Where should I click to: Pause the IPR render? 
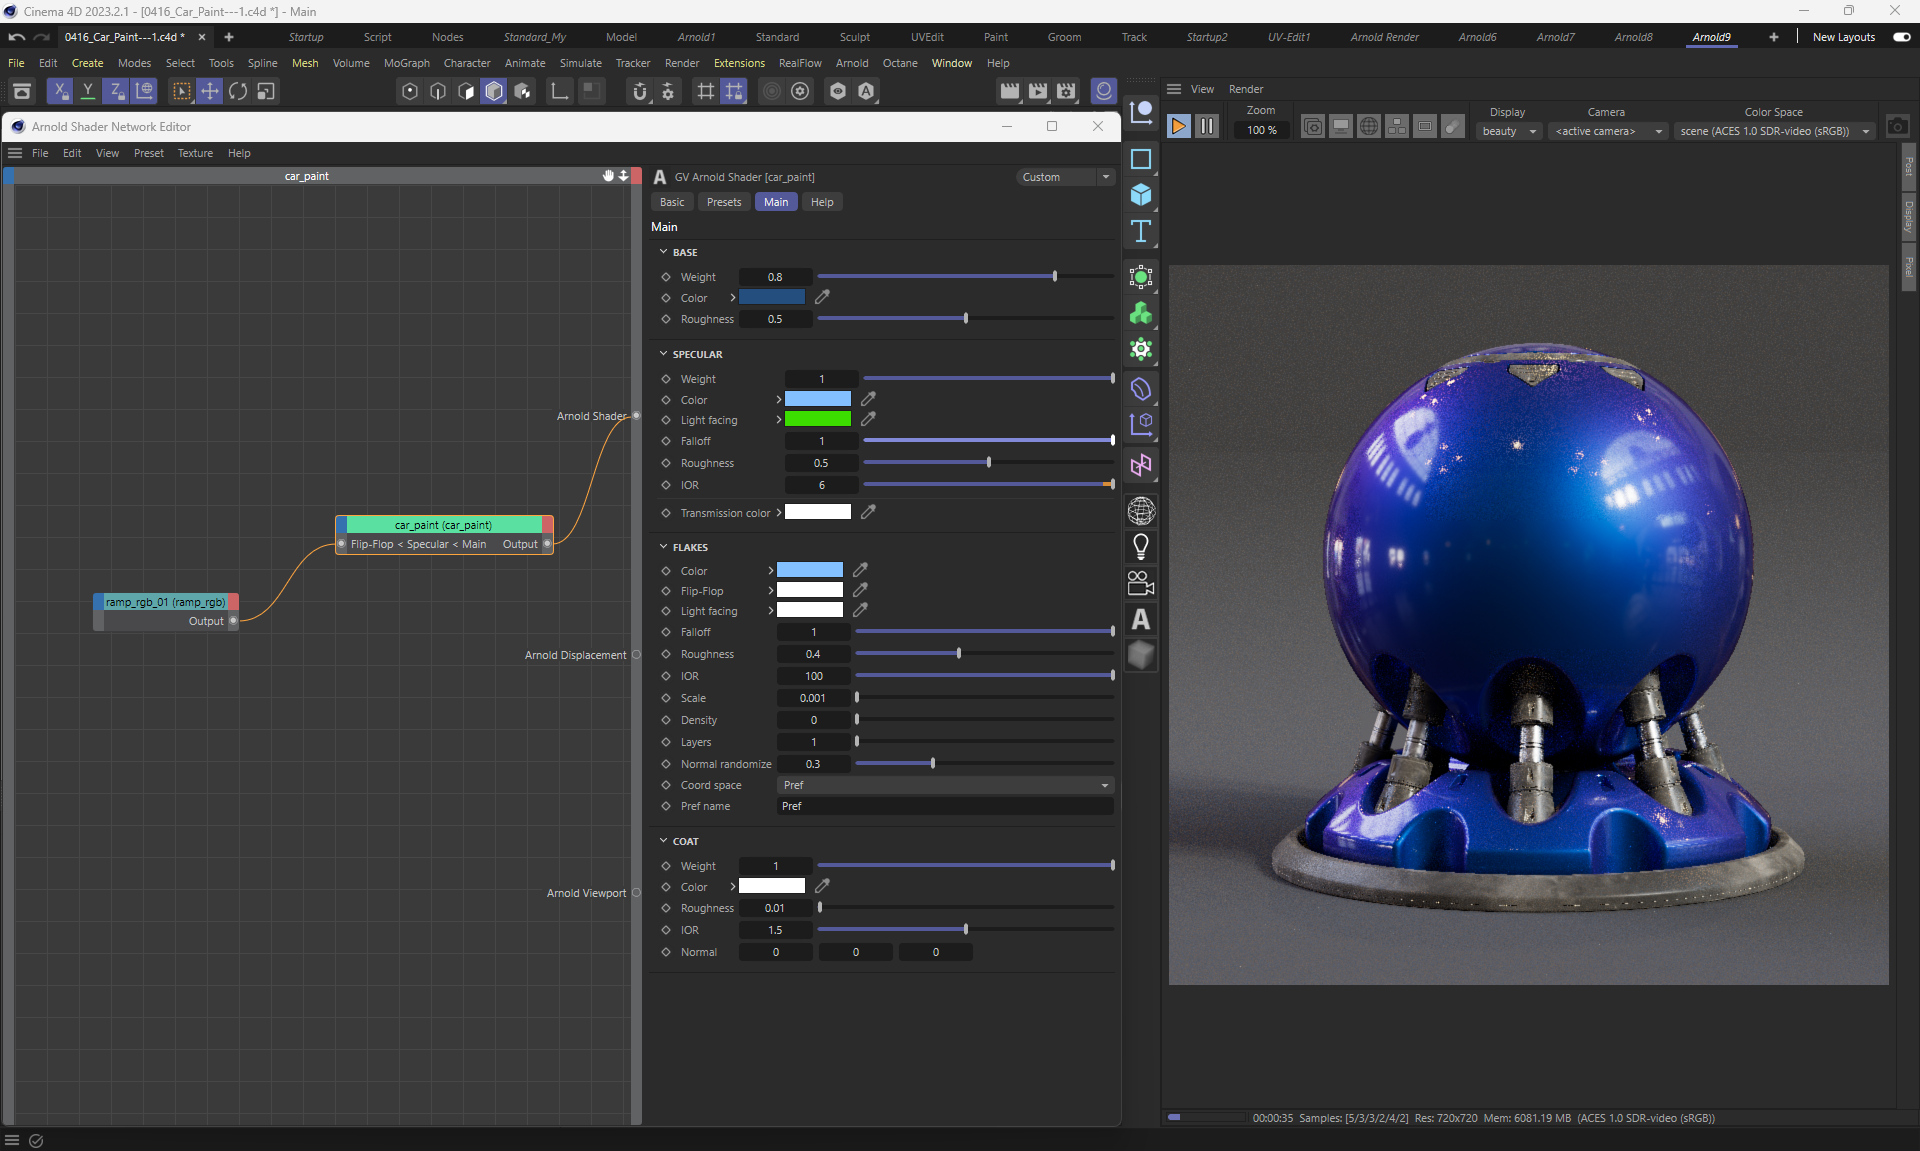point(1207,126)
